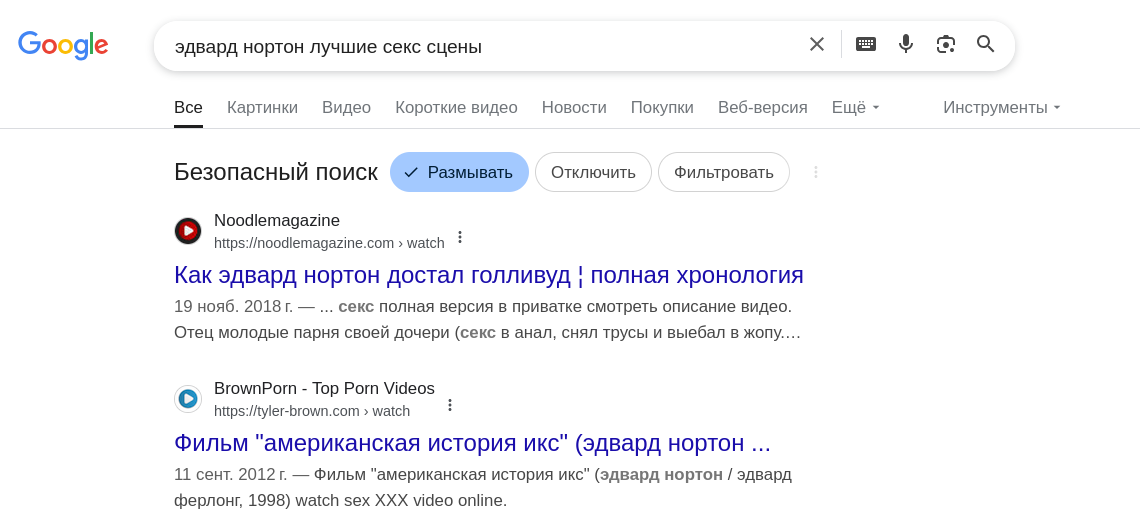Image resolution: width=1140 pixels, height=532 pixels.
Task: Expand the Инструменты dropdown
Action: 1002,108
